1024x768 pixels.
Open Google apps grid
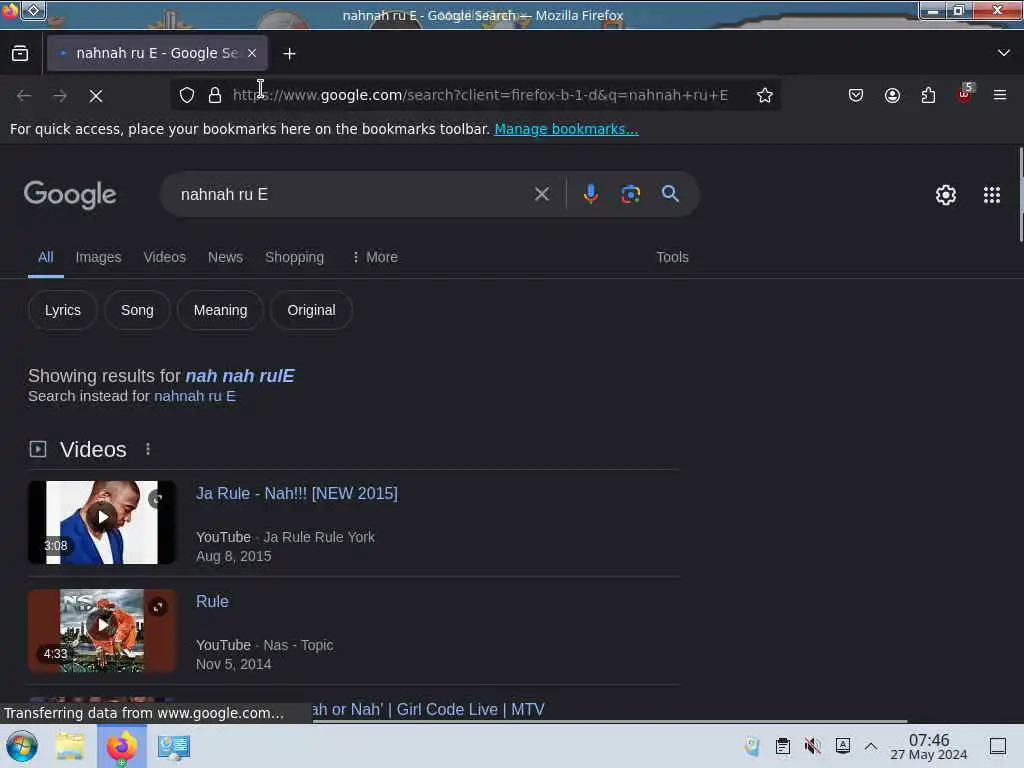[x=992, y=195]
